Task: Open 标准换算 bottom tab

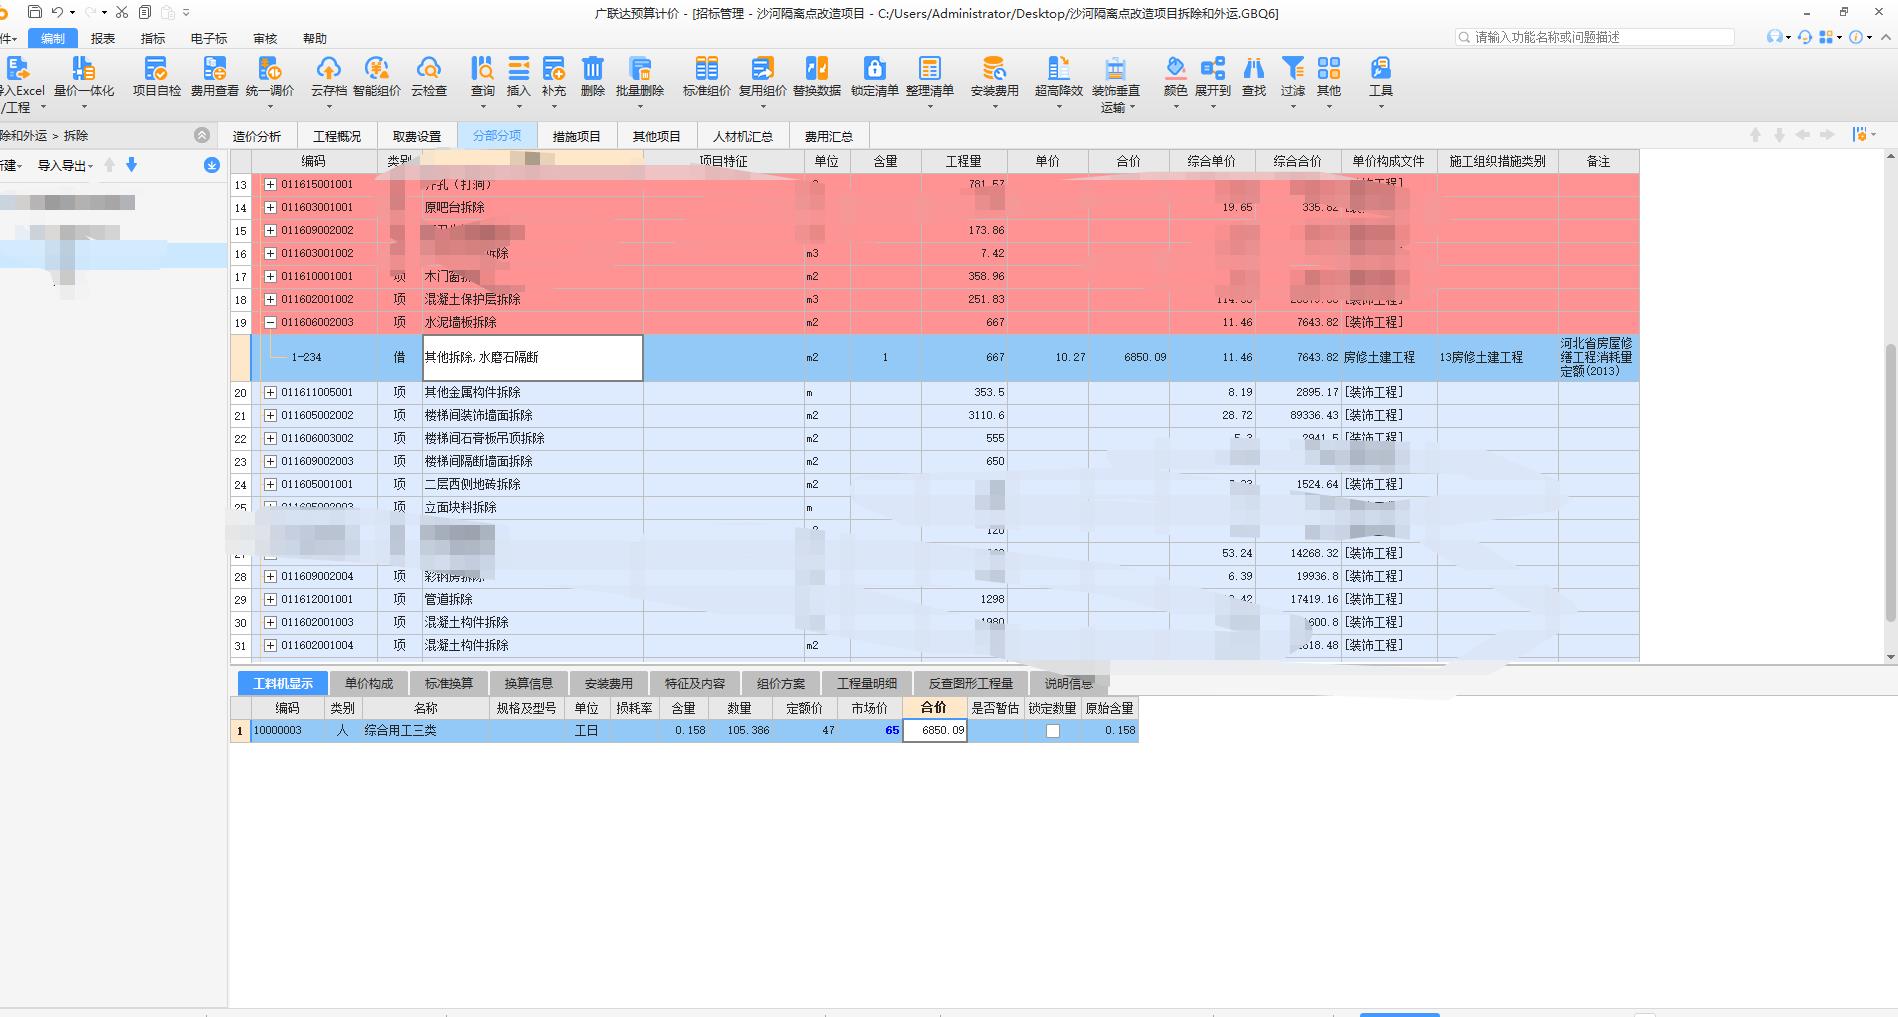Action: (449, 684)
